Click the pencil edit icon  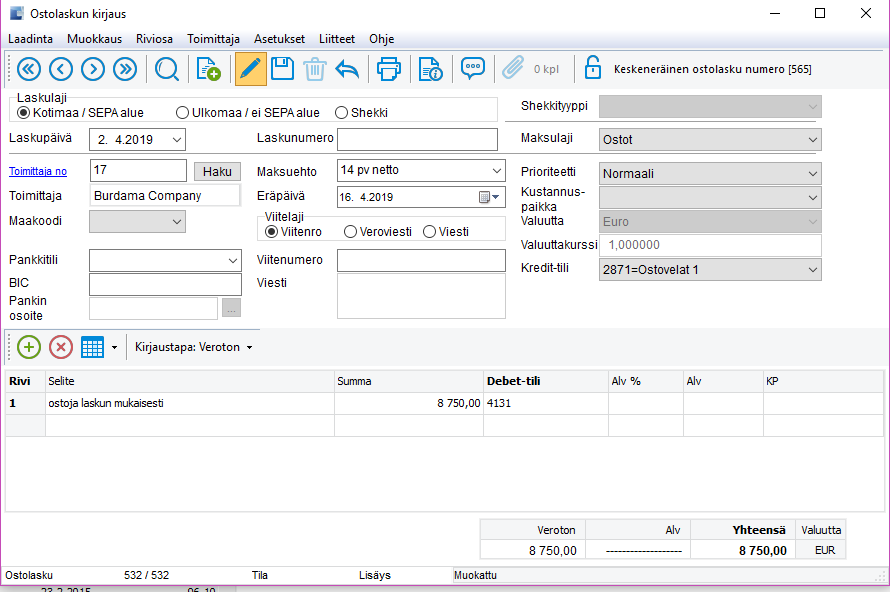coord(250,69)
